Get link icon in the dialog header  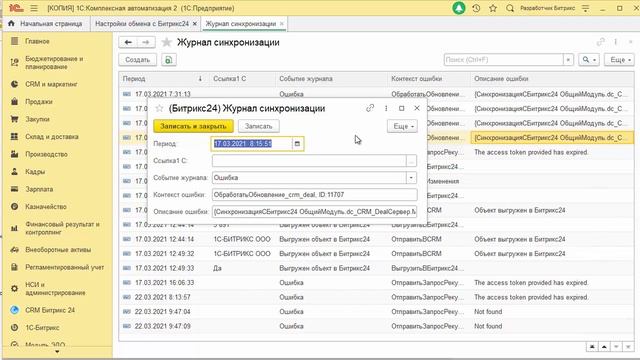tap(370, 108)
